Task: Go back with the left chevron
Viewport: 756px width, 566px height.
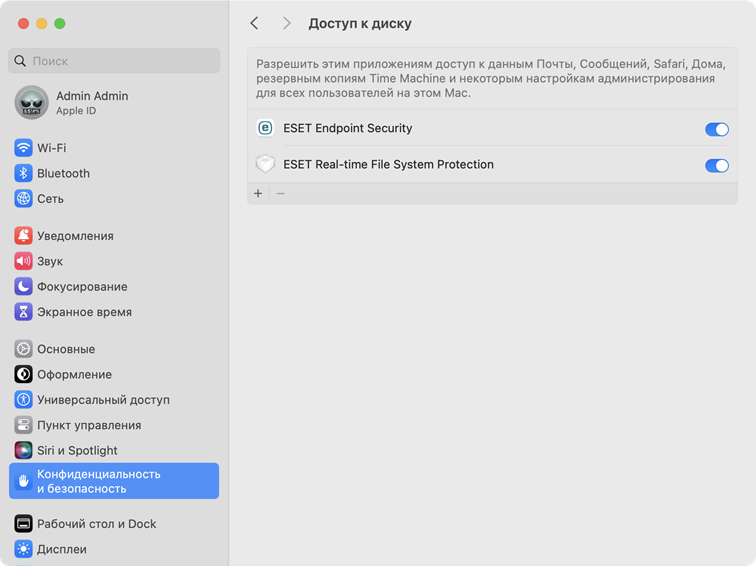Action: click(x=255, y=23)
